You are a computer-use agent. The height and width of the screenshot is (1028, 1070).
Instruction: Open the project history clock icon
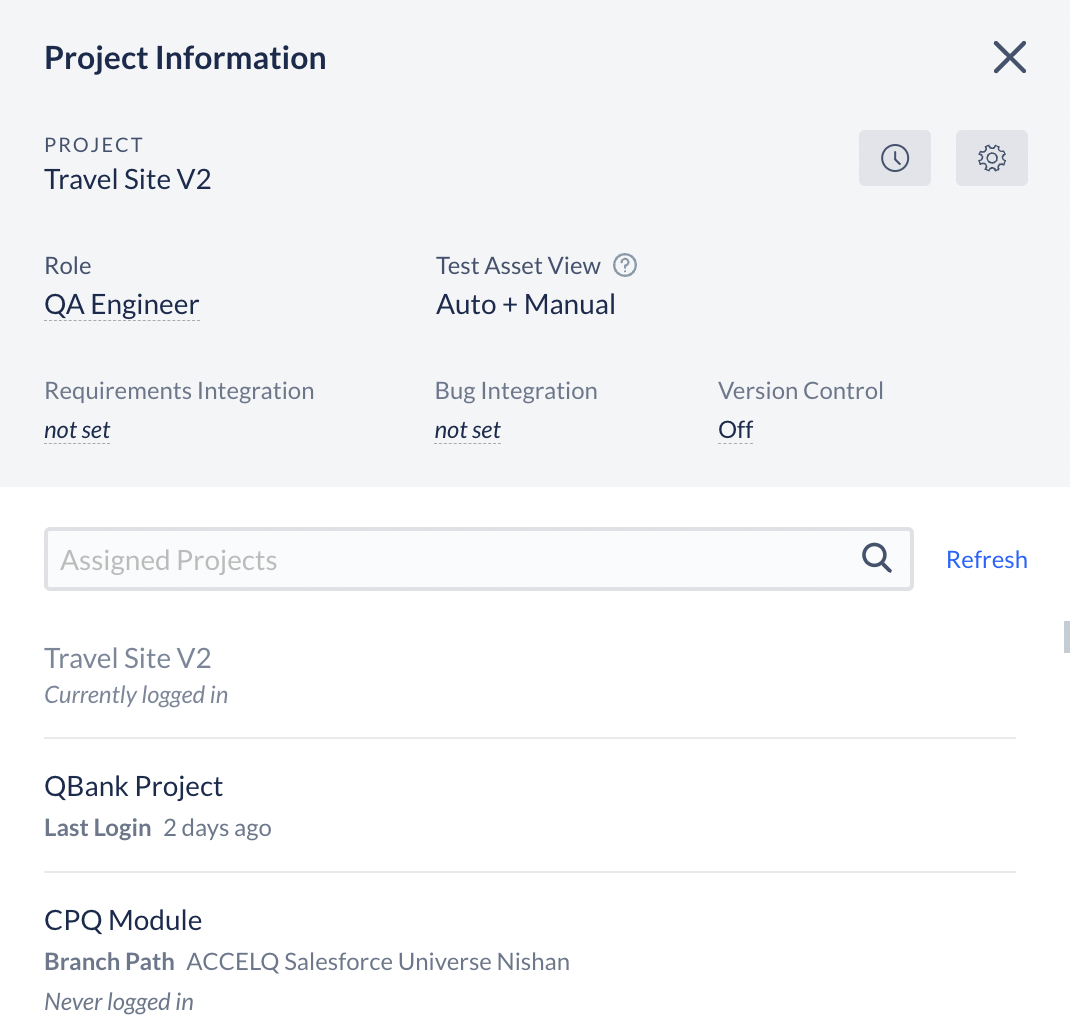click(x=894, y=157)
